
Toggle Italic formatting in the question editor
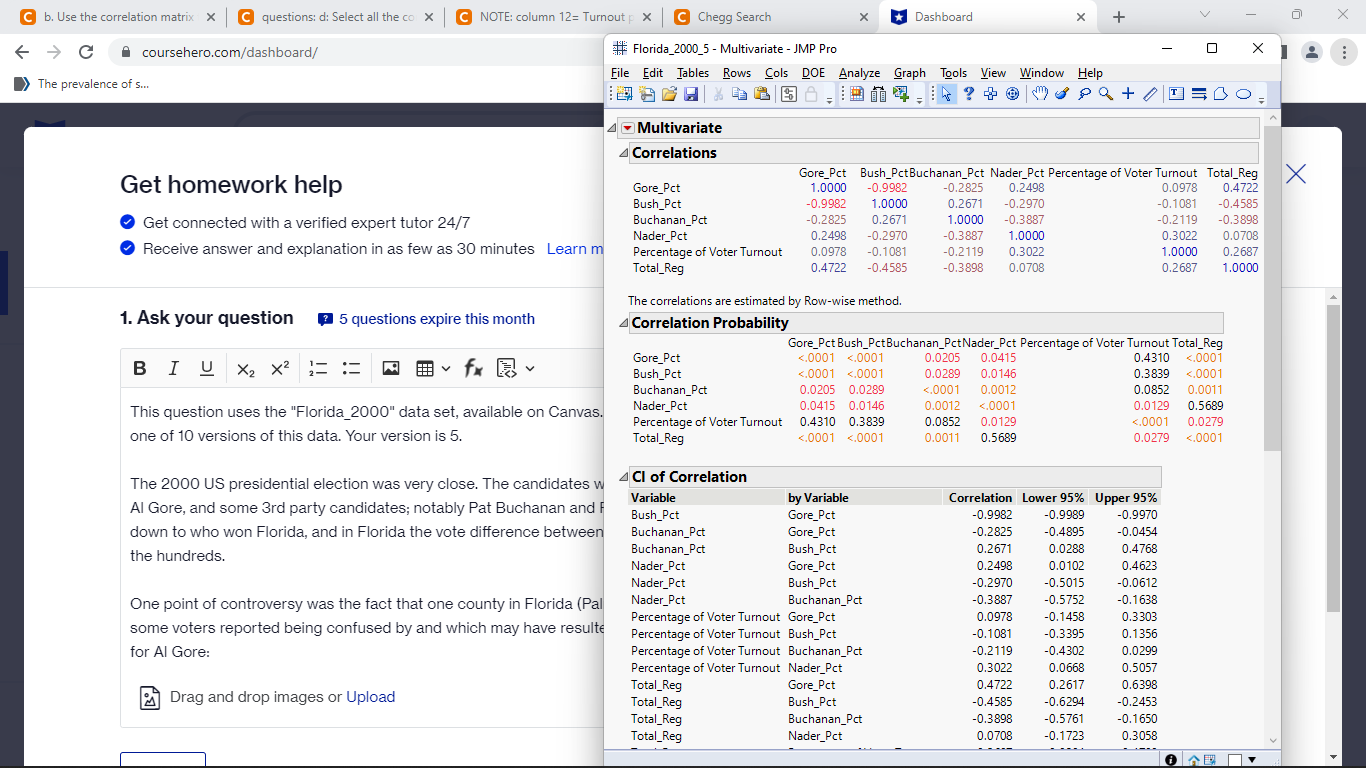coord(176,369)
